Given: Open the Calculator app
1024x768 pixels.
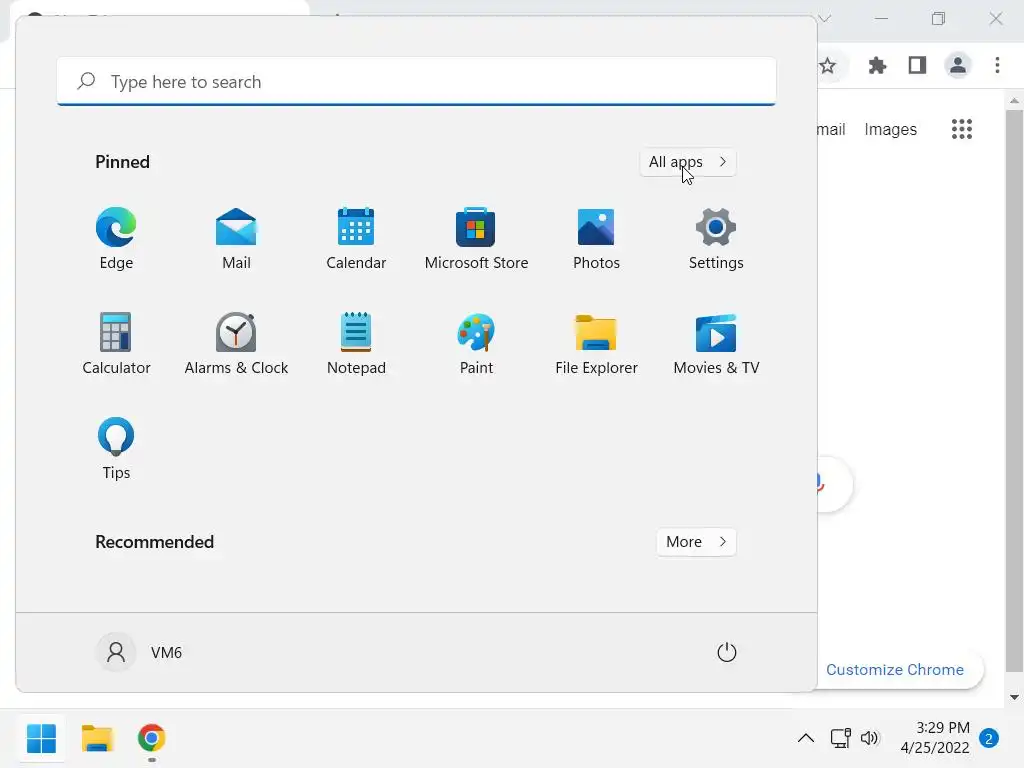Looking at the screenshot, I should tap(116, 344).
